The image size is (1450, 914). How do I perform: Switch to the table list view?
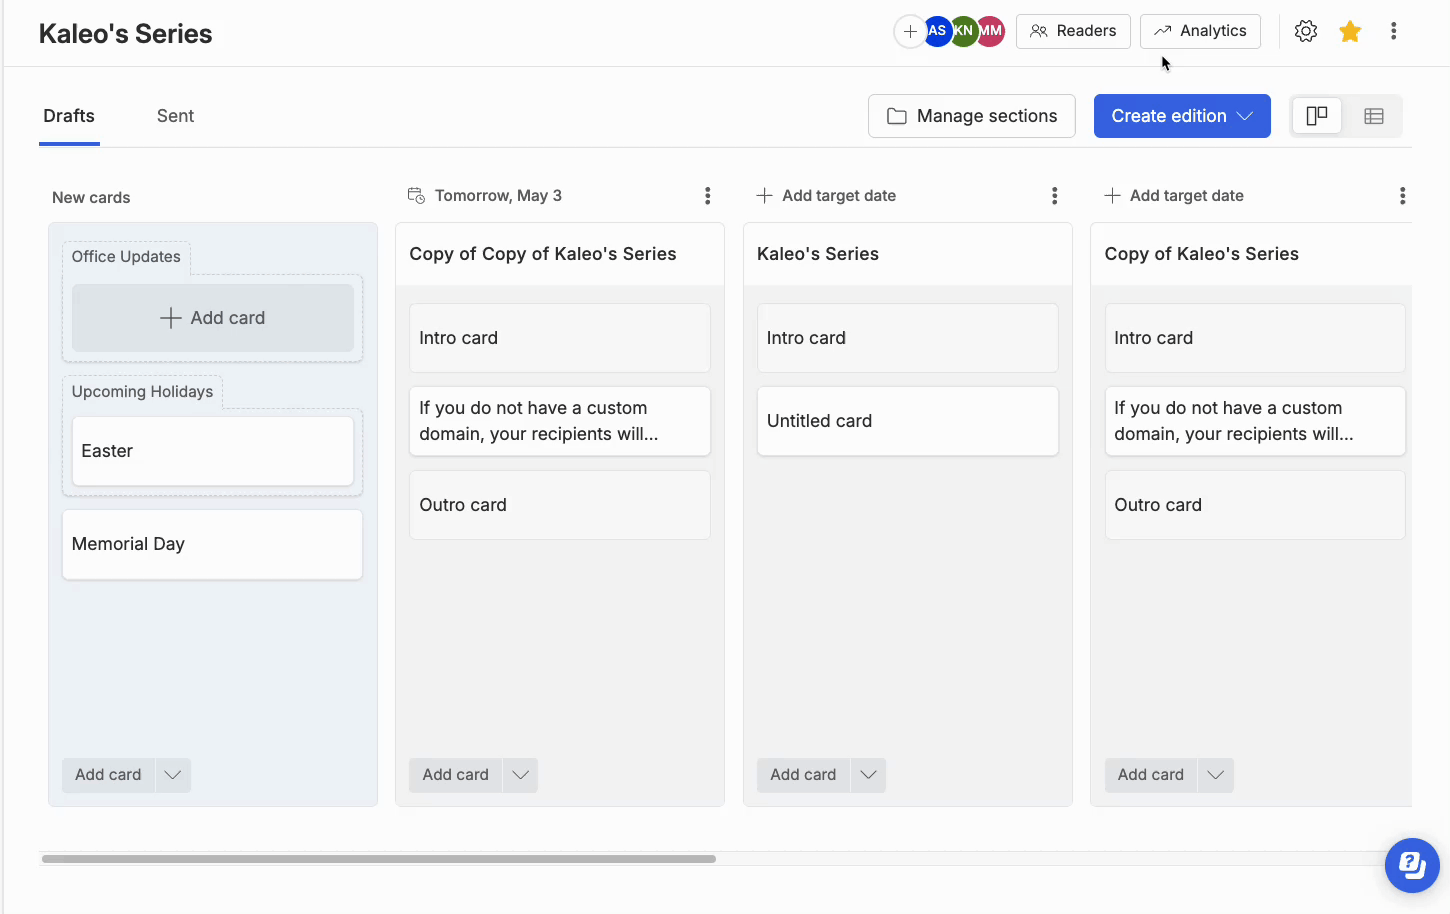coord(1374,116)
